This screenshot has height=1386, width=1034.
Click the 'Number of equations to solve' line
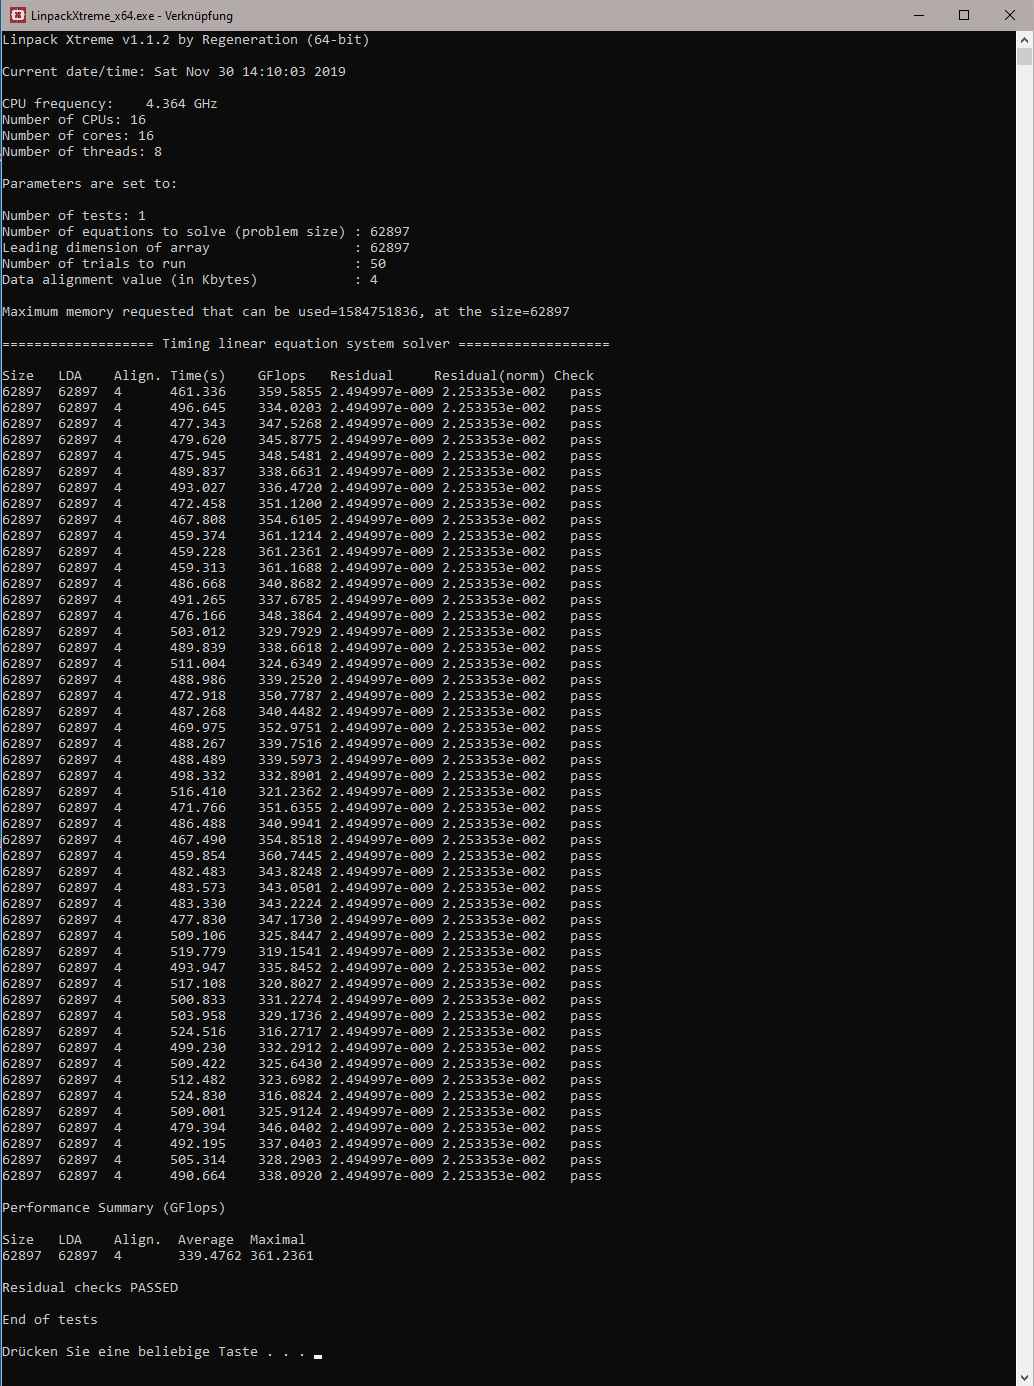coord(206,232)
